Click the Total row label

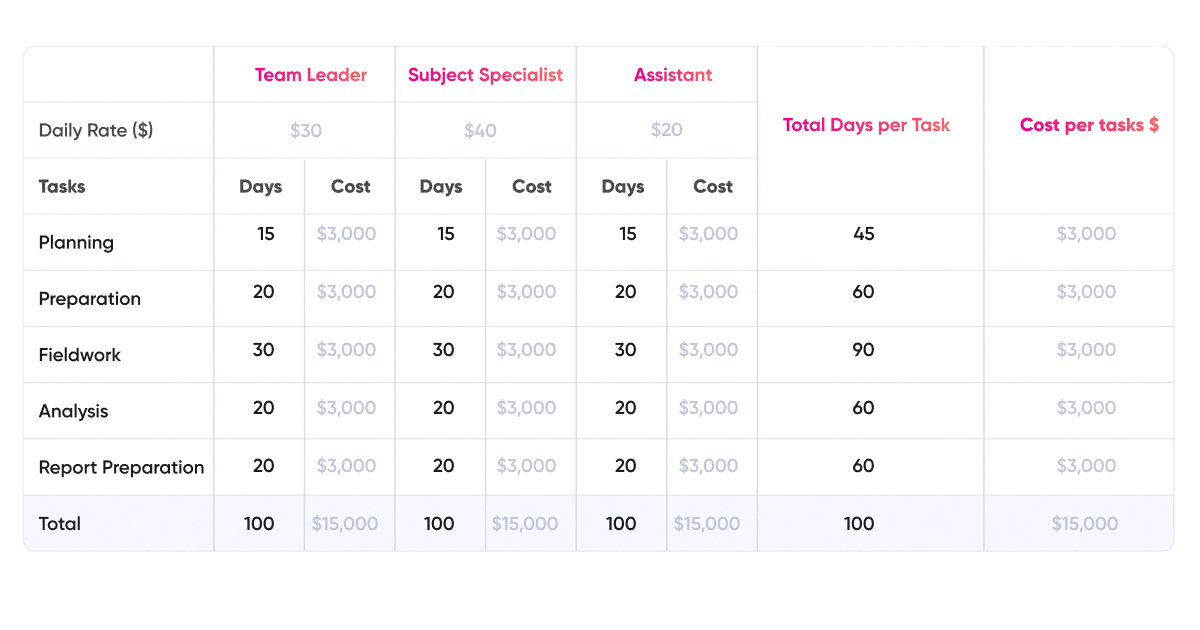[x=60, y=523]
